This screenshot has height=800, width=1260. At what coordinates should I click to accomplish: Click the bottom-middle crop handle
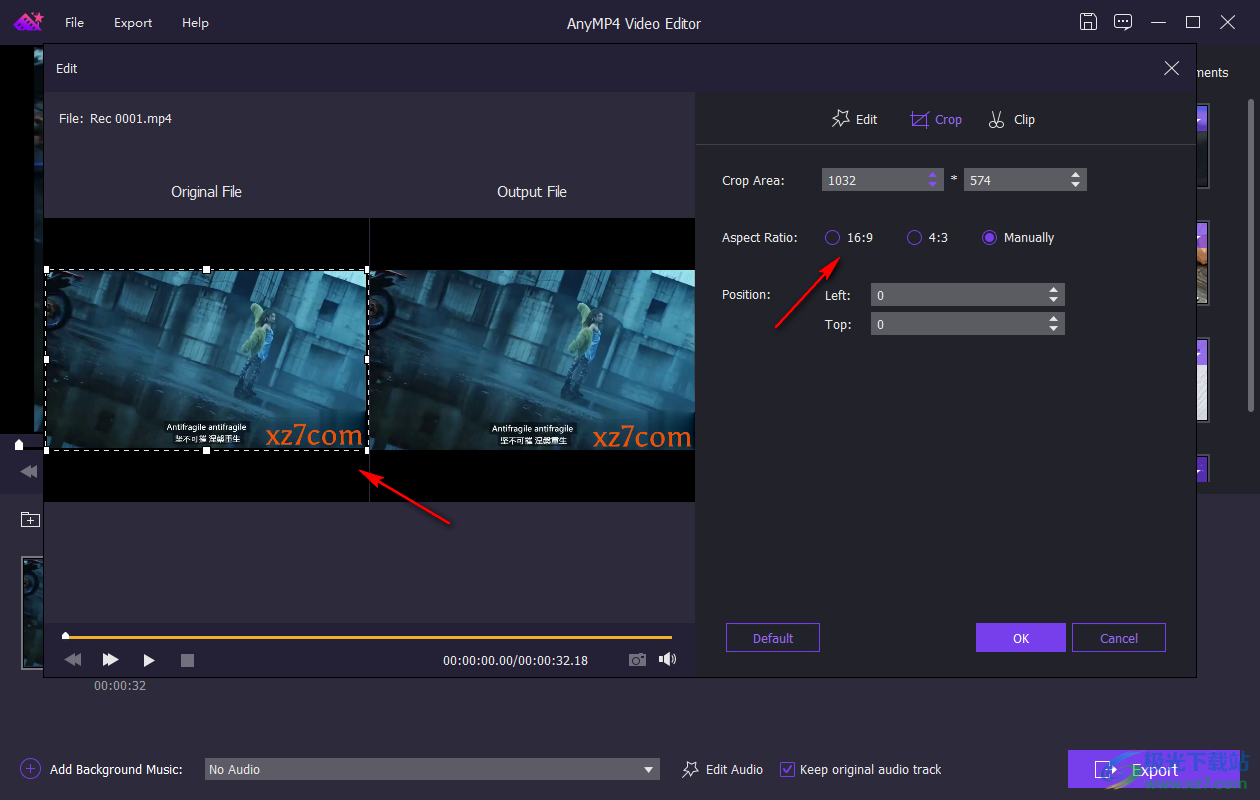click(207, 451)
